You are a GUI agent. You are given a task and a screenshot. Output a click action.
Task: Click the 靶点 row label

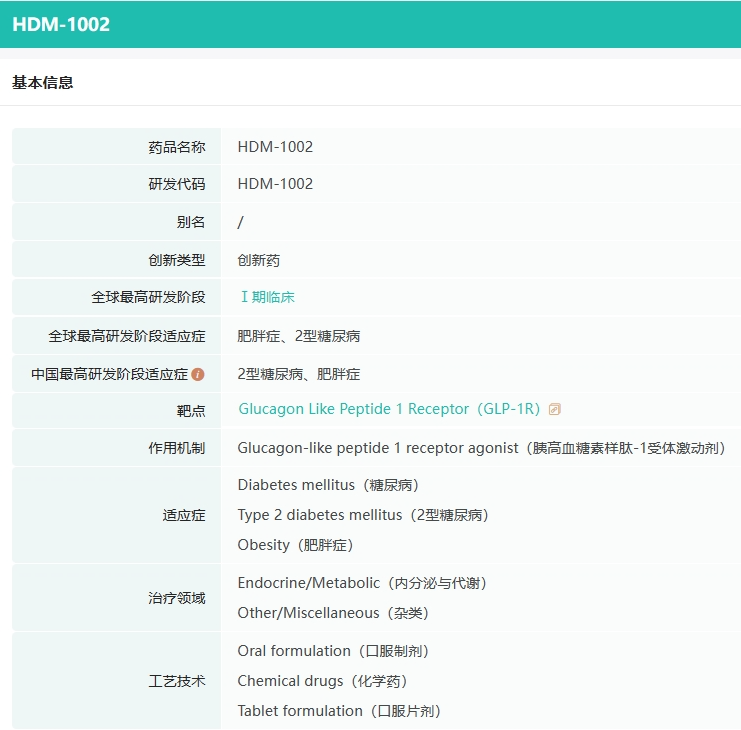(x=191, y=411)
